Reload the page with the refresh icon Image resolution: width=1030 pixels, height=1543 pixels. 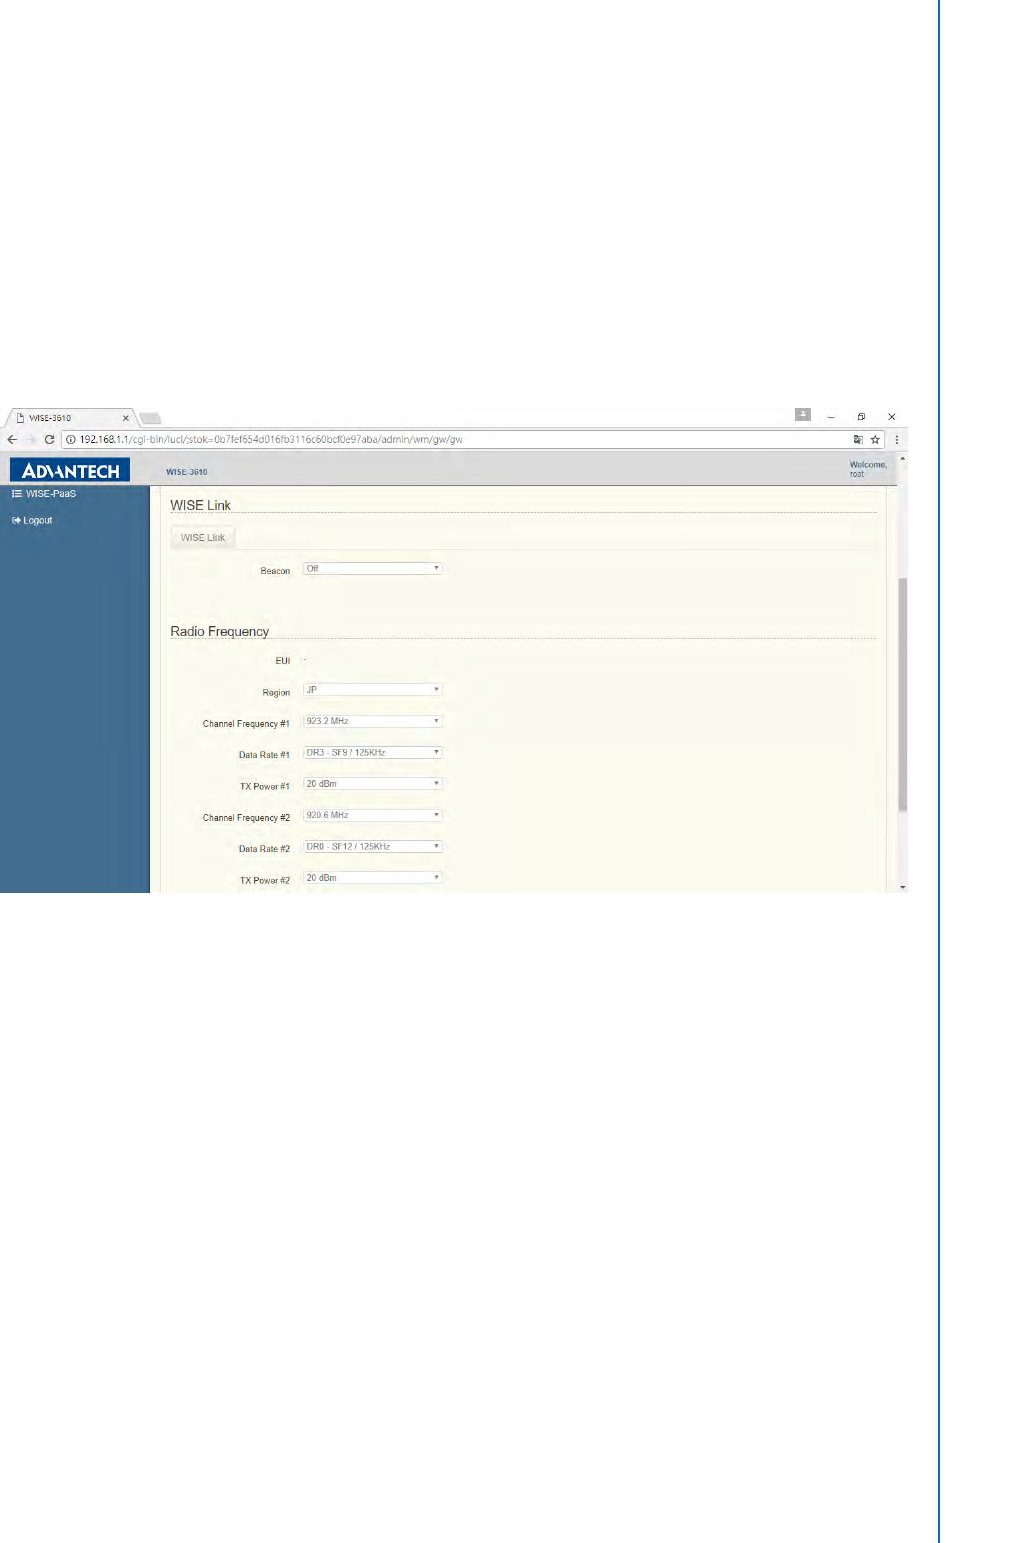click(49, 439)
